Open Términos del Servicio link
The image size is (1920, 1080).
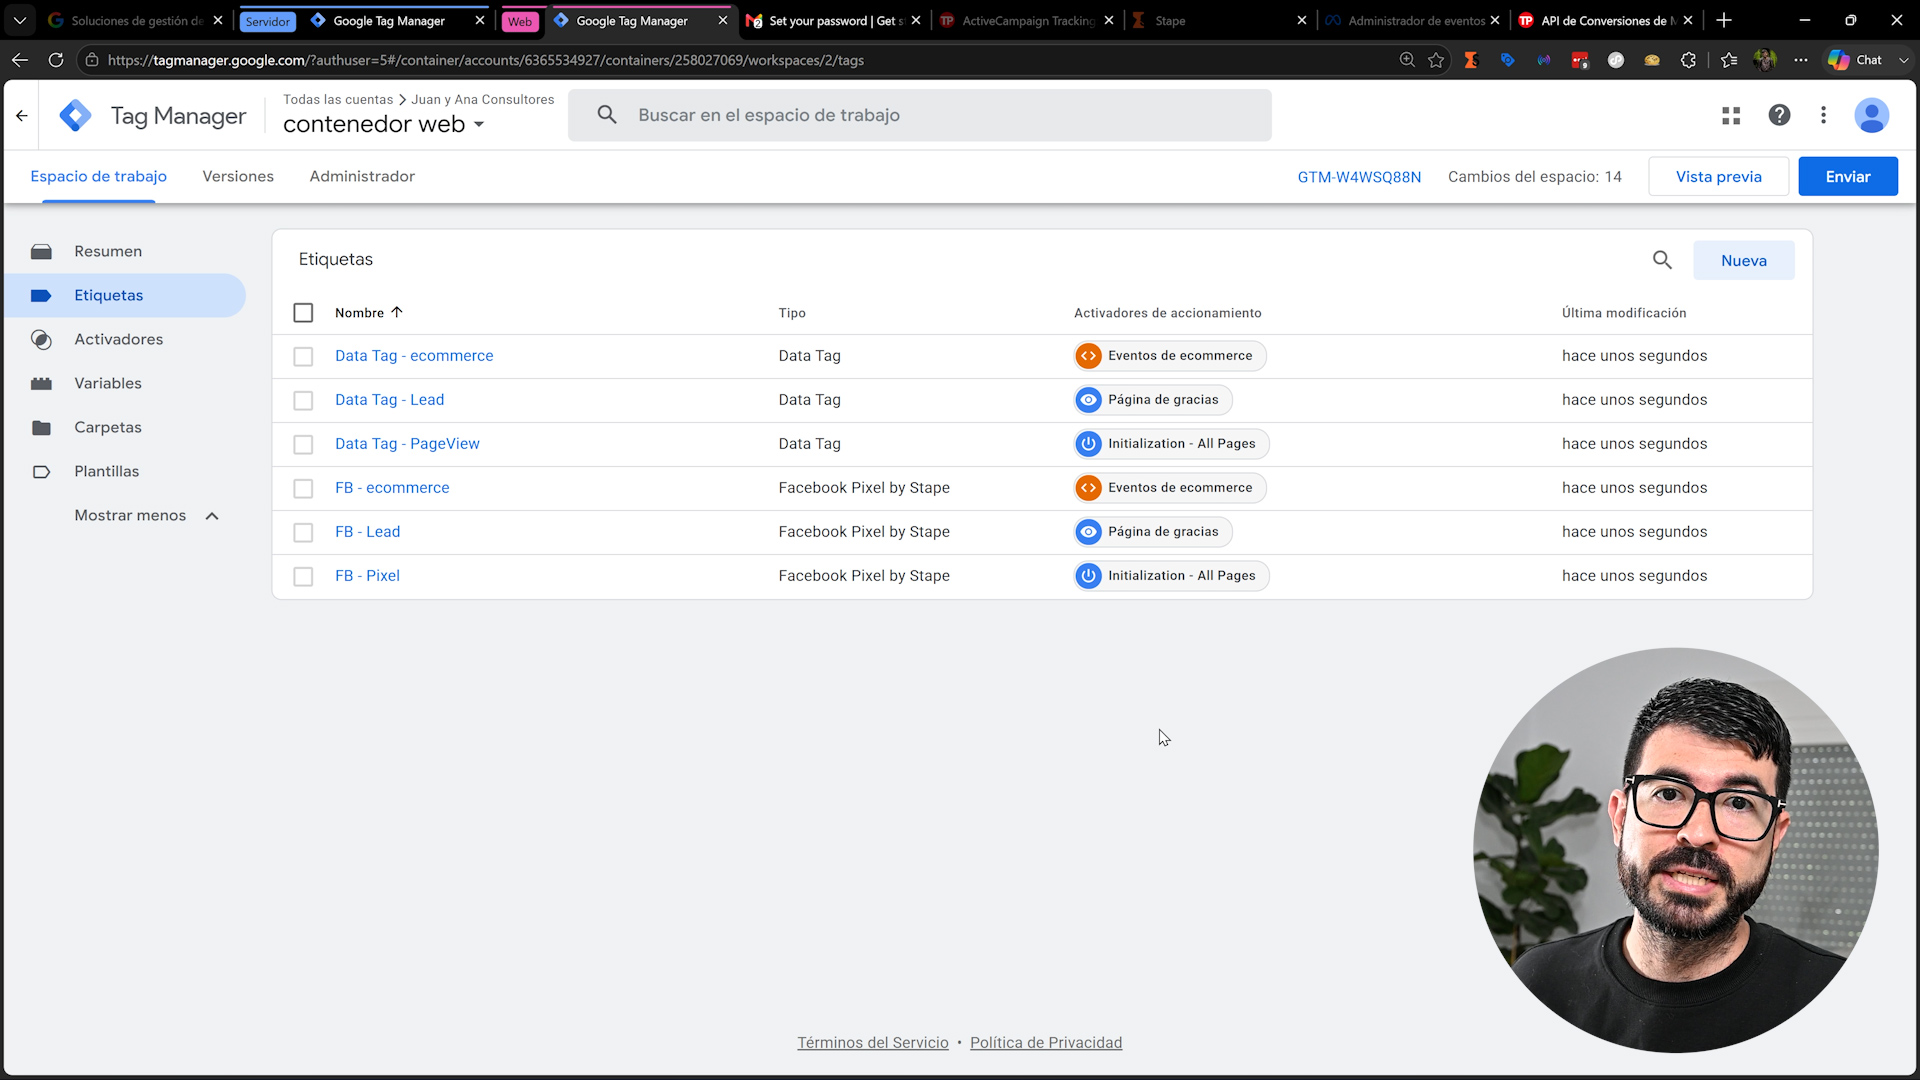pyautogui.click(x=872, y=1042)
